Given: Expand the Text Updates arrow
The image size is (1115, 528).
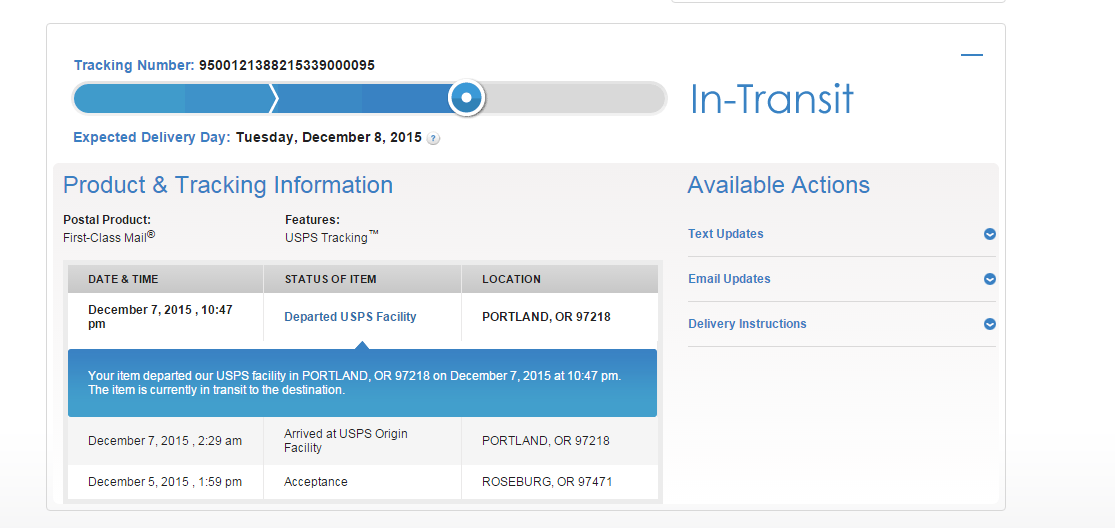Looking at the screenshot, I should pyautogui.click(x=989, y=234).
